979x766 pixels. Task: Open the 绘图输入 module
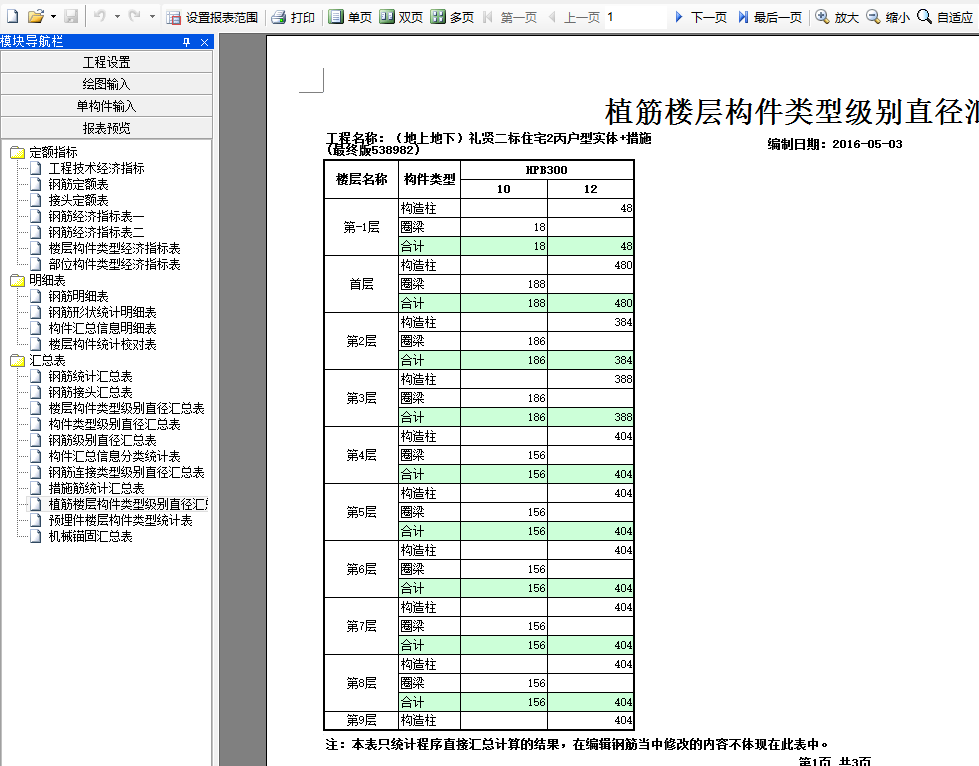(x=107, y=84)
